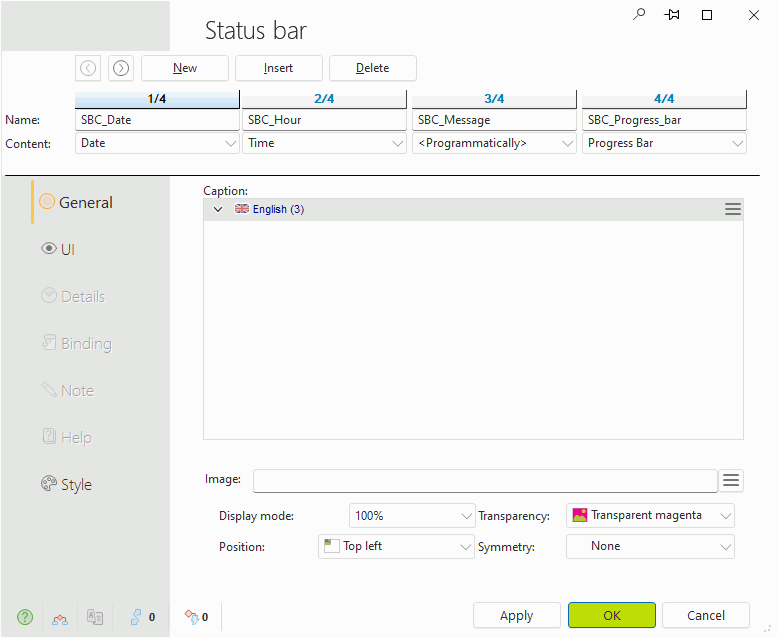Open the Caption hamburger menu icon
Viewport: 777px width, 638px height.
pyautogui.click(x=733, y=209)
